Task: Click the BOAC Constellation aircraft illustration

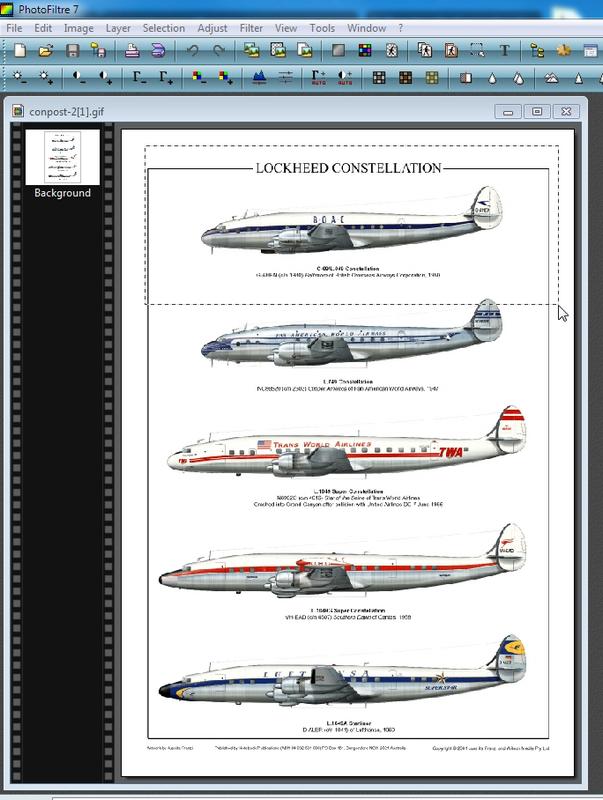Action: pyautogui.click(x=352, y=221)
